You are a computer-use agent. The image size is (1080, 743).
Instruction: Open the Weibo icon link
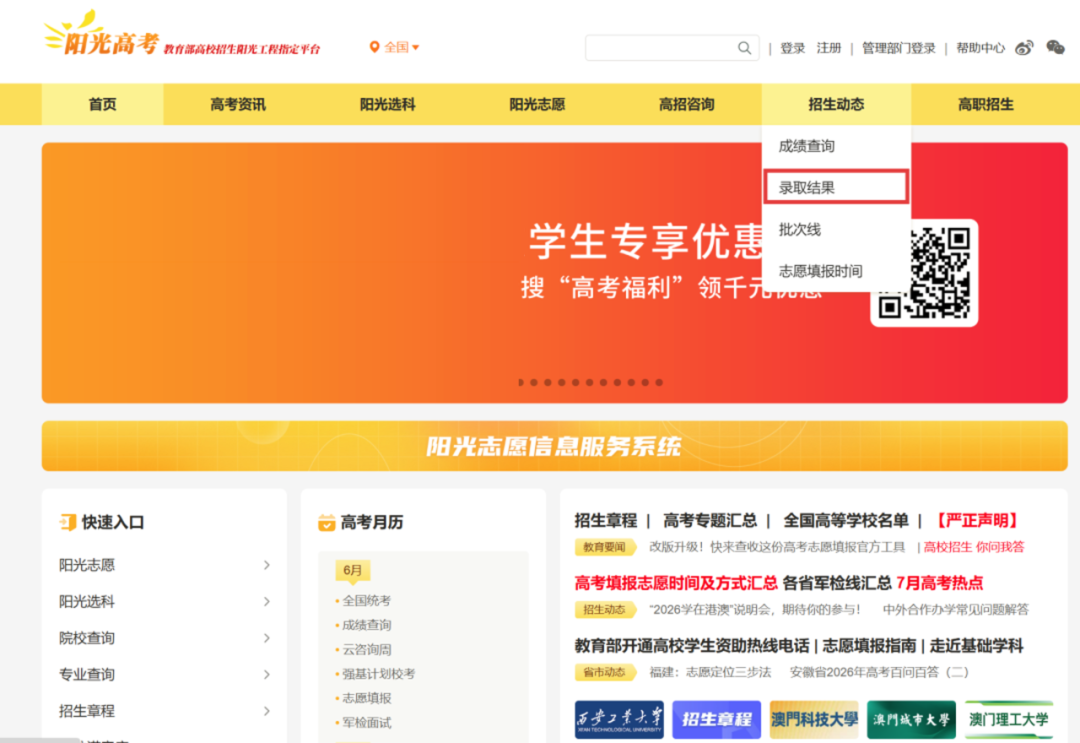coord(1024,48)
